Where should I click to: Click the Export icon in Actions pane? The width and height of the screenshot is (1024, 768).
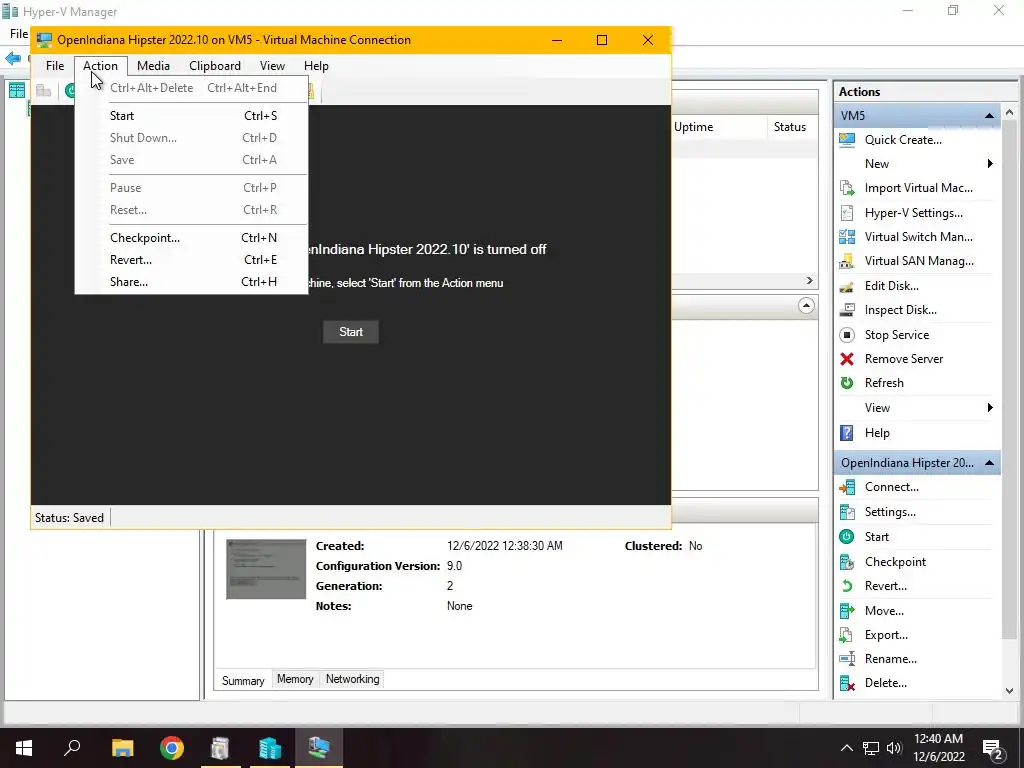coord(846,635)
